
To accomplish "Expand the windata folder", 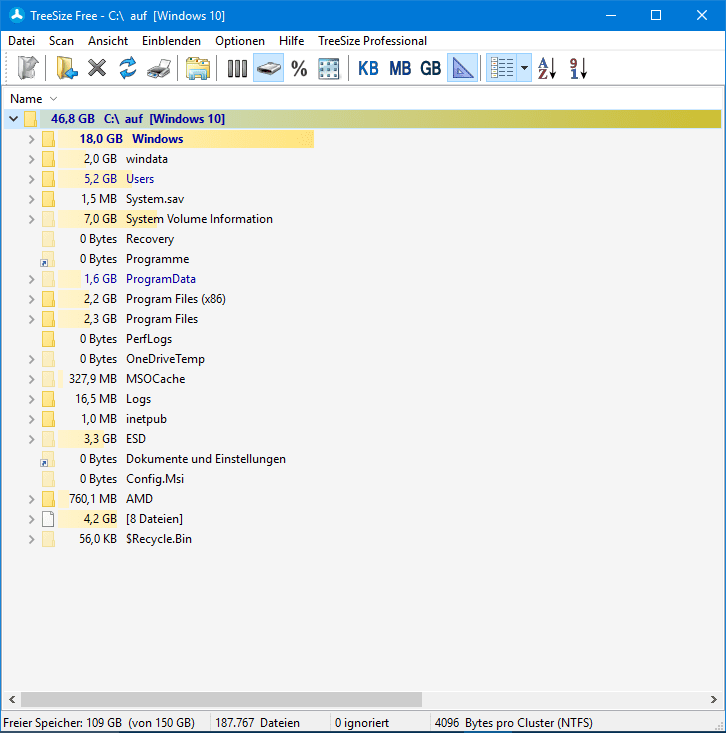I will [x=31, y=159].
